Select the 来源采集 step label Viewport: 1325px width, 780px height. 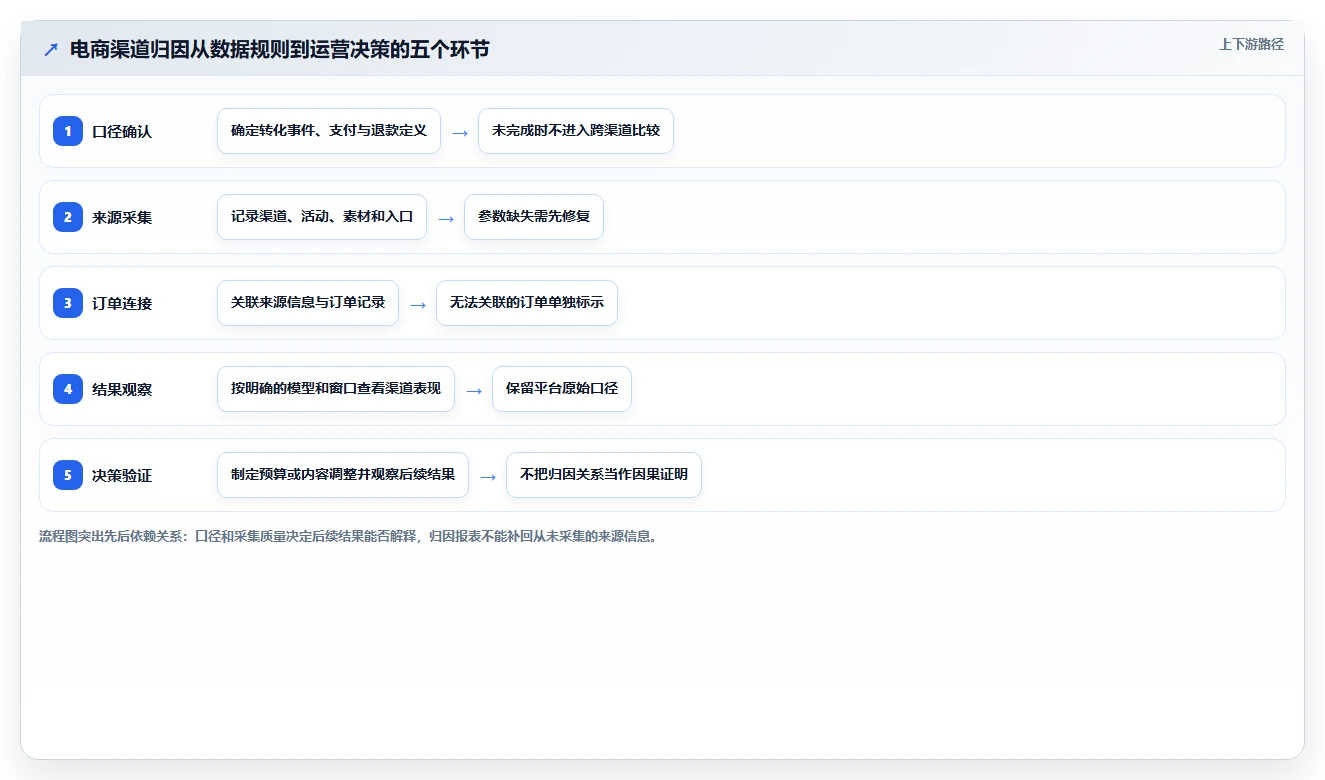[x=122, y=217]
